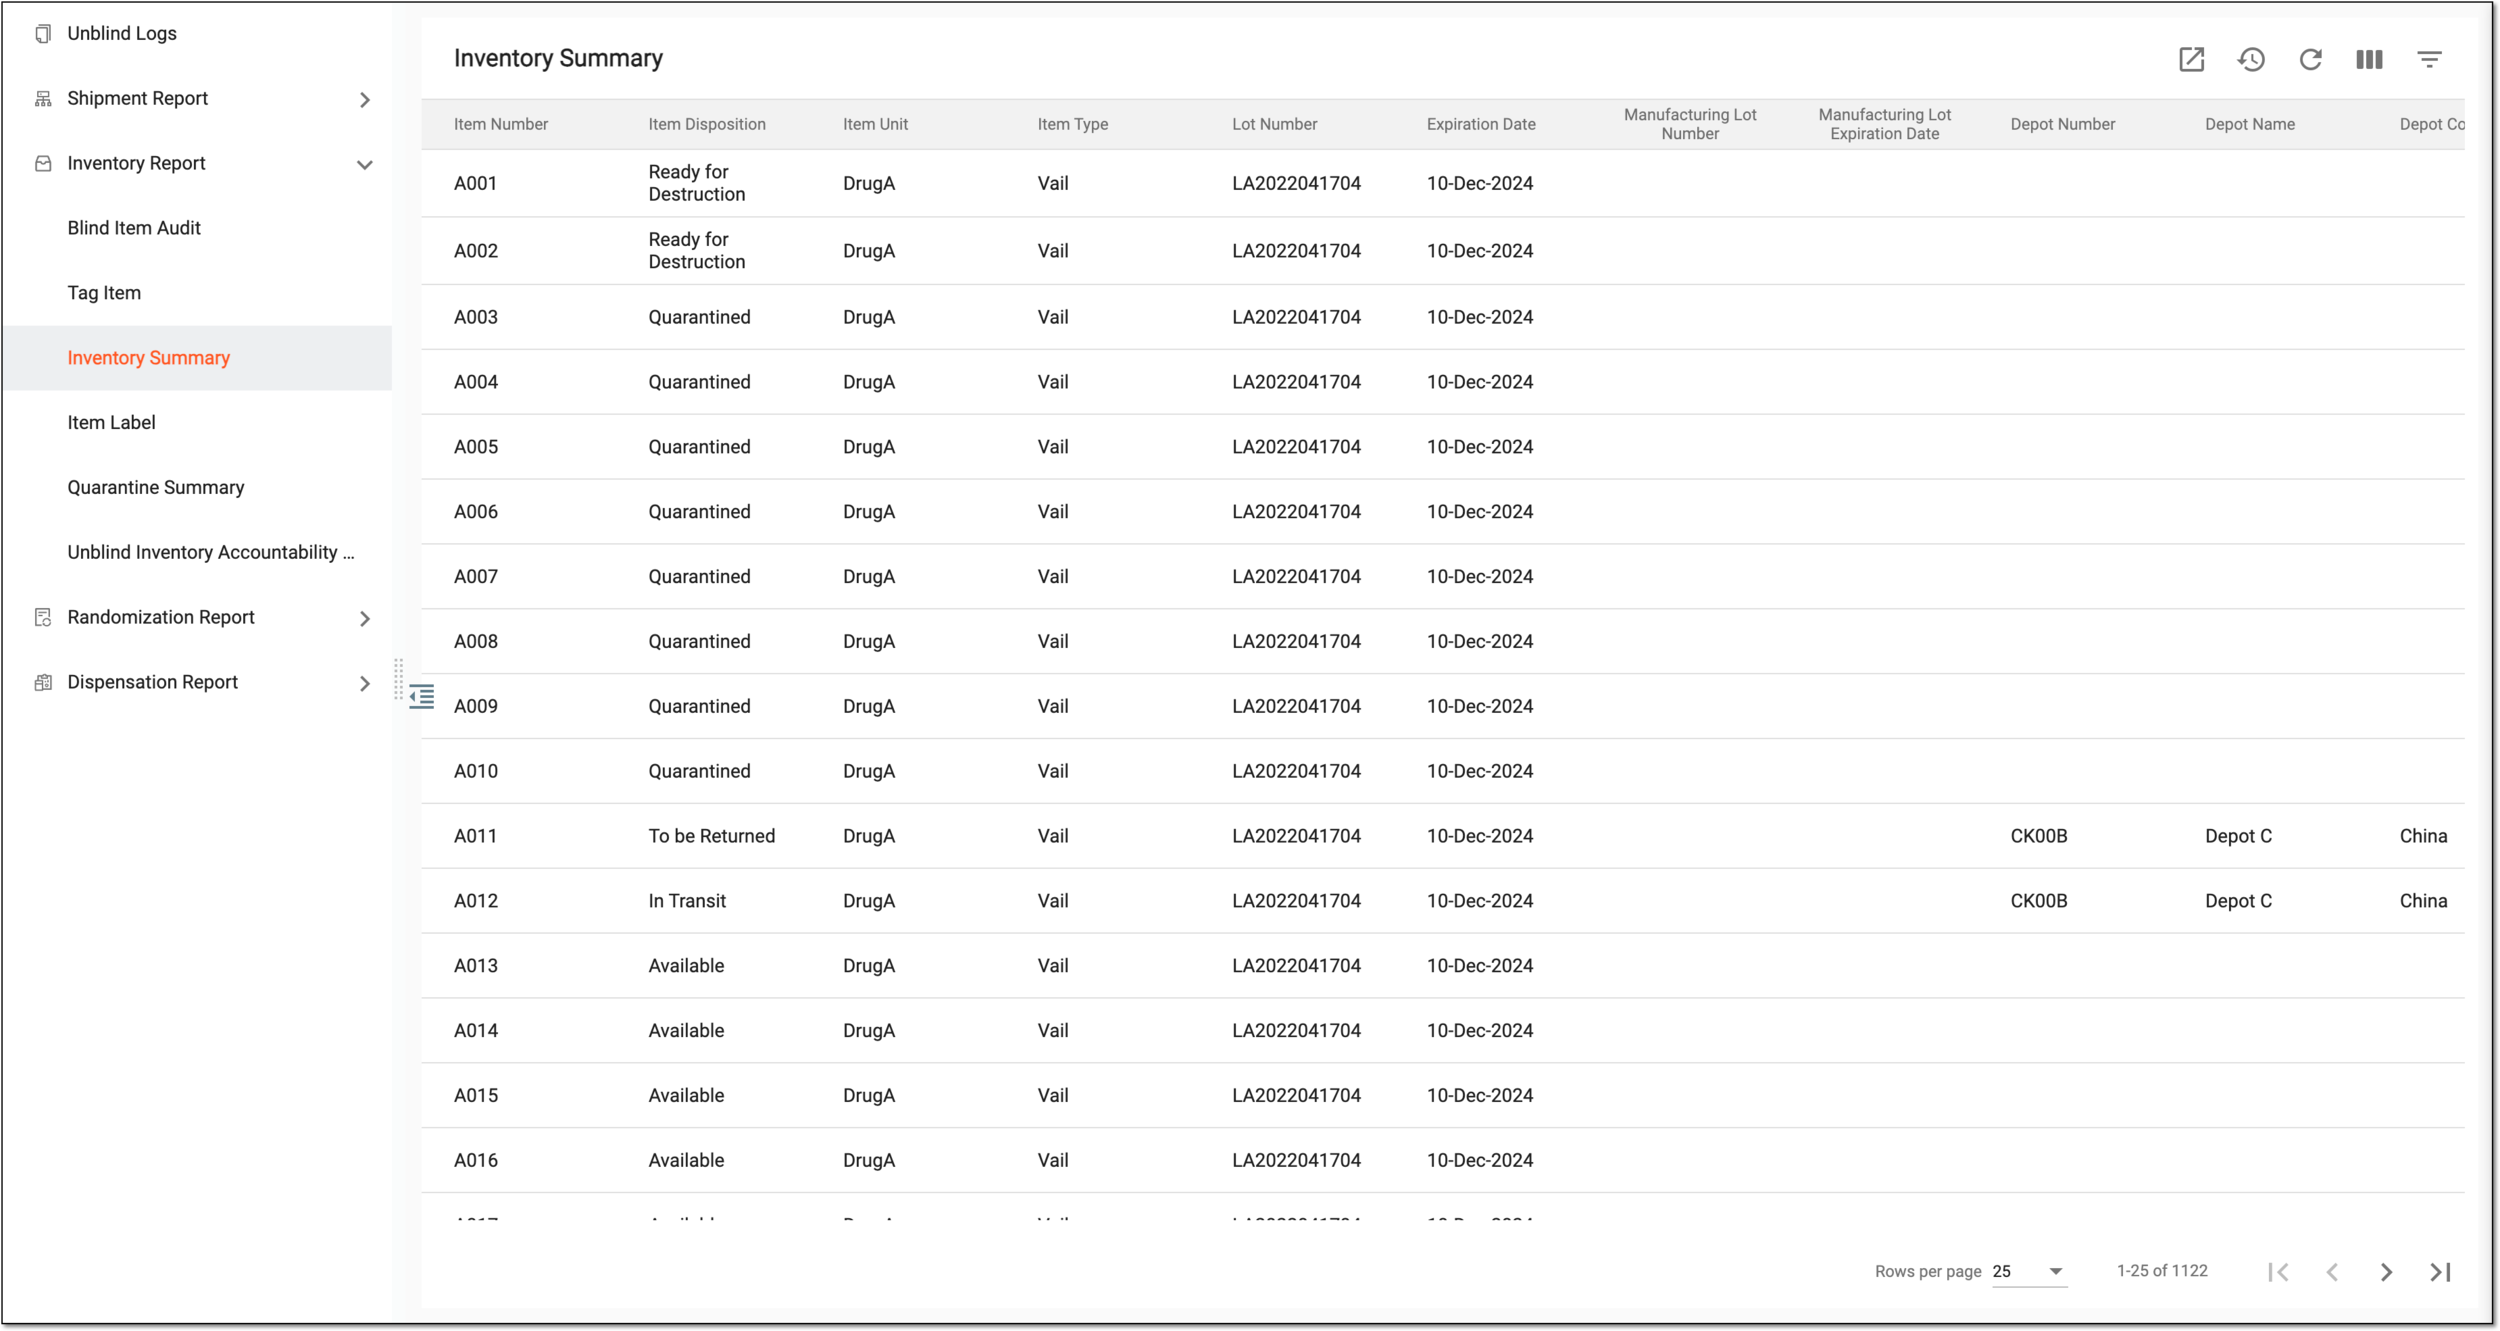Screen dimensions: 2500x1331
Task: Click the Inventory Summary page title
Action: [558, 58]
